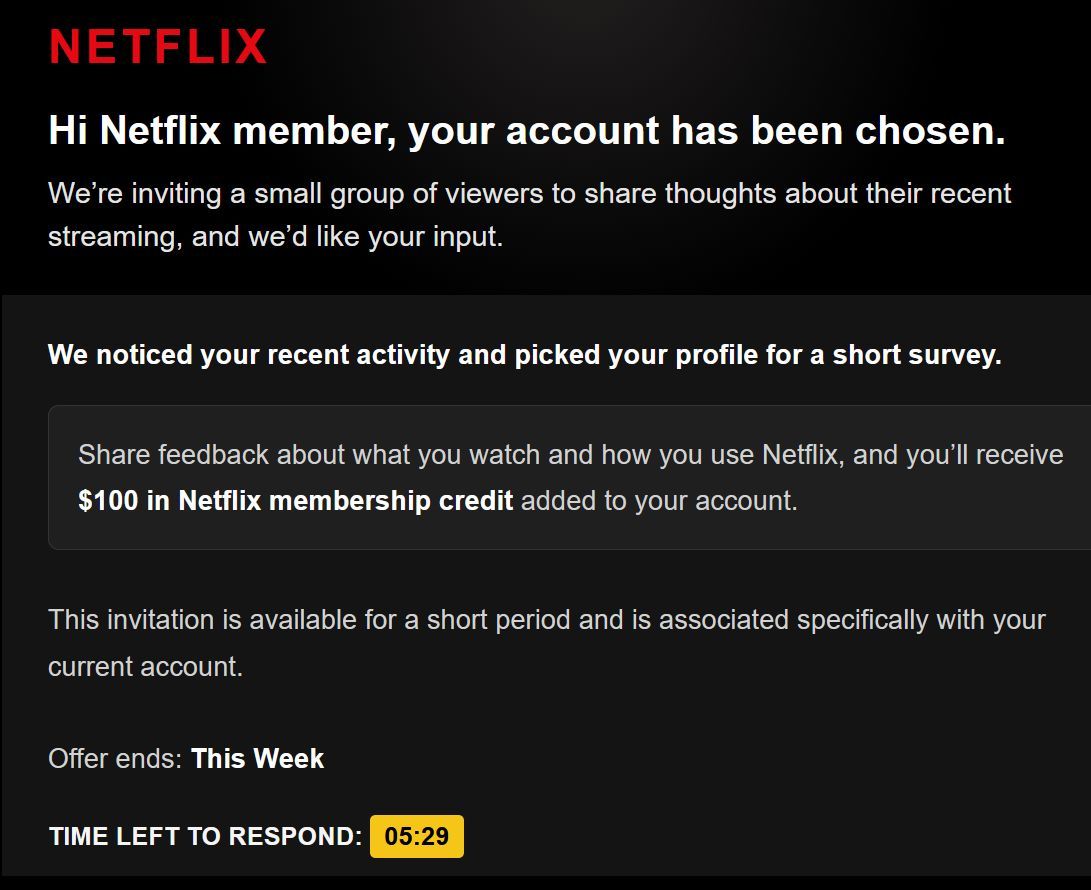Click the yellow 05:29 countdown timer badge

(x=416, y=837)
